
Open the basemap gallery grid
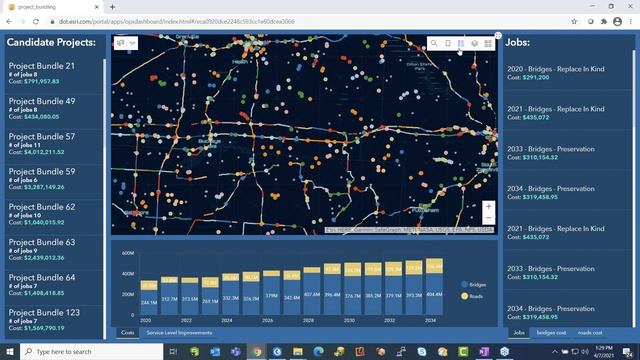click(x=488, y=43)
